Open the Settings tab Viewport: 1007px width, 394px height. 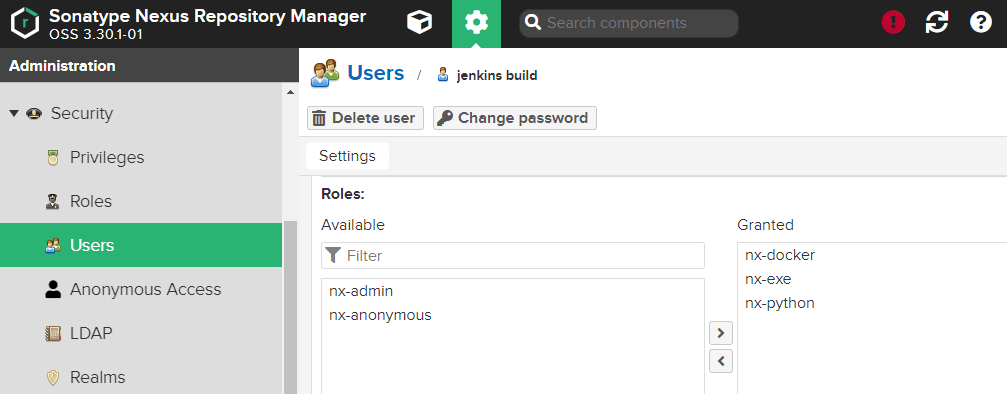point(347,156)
